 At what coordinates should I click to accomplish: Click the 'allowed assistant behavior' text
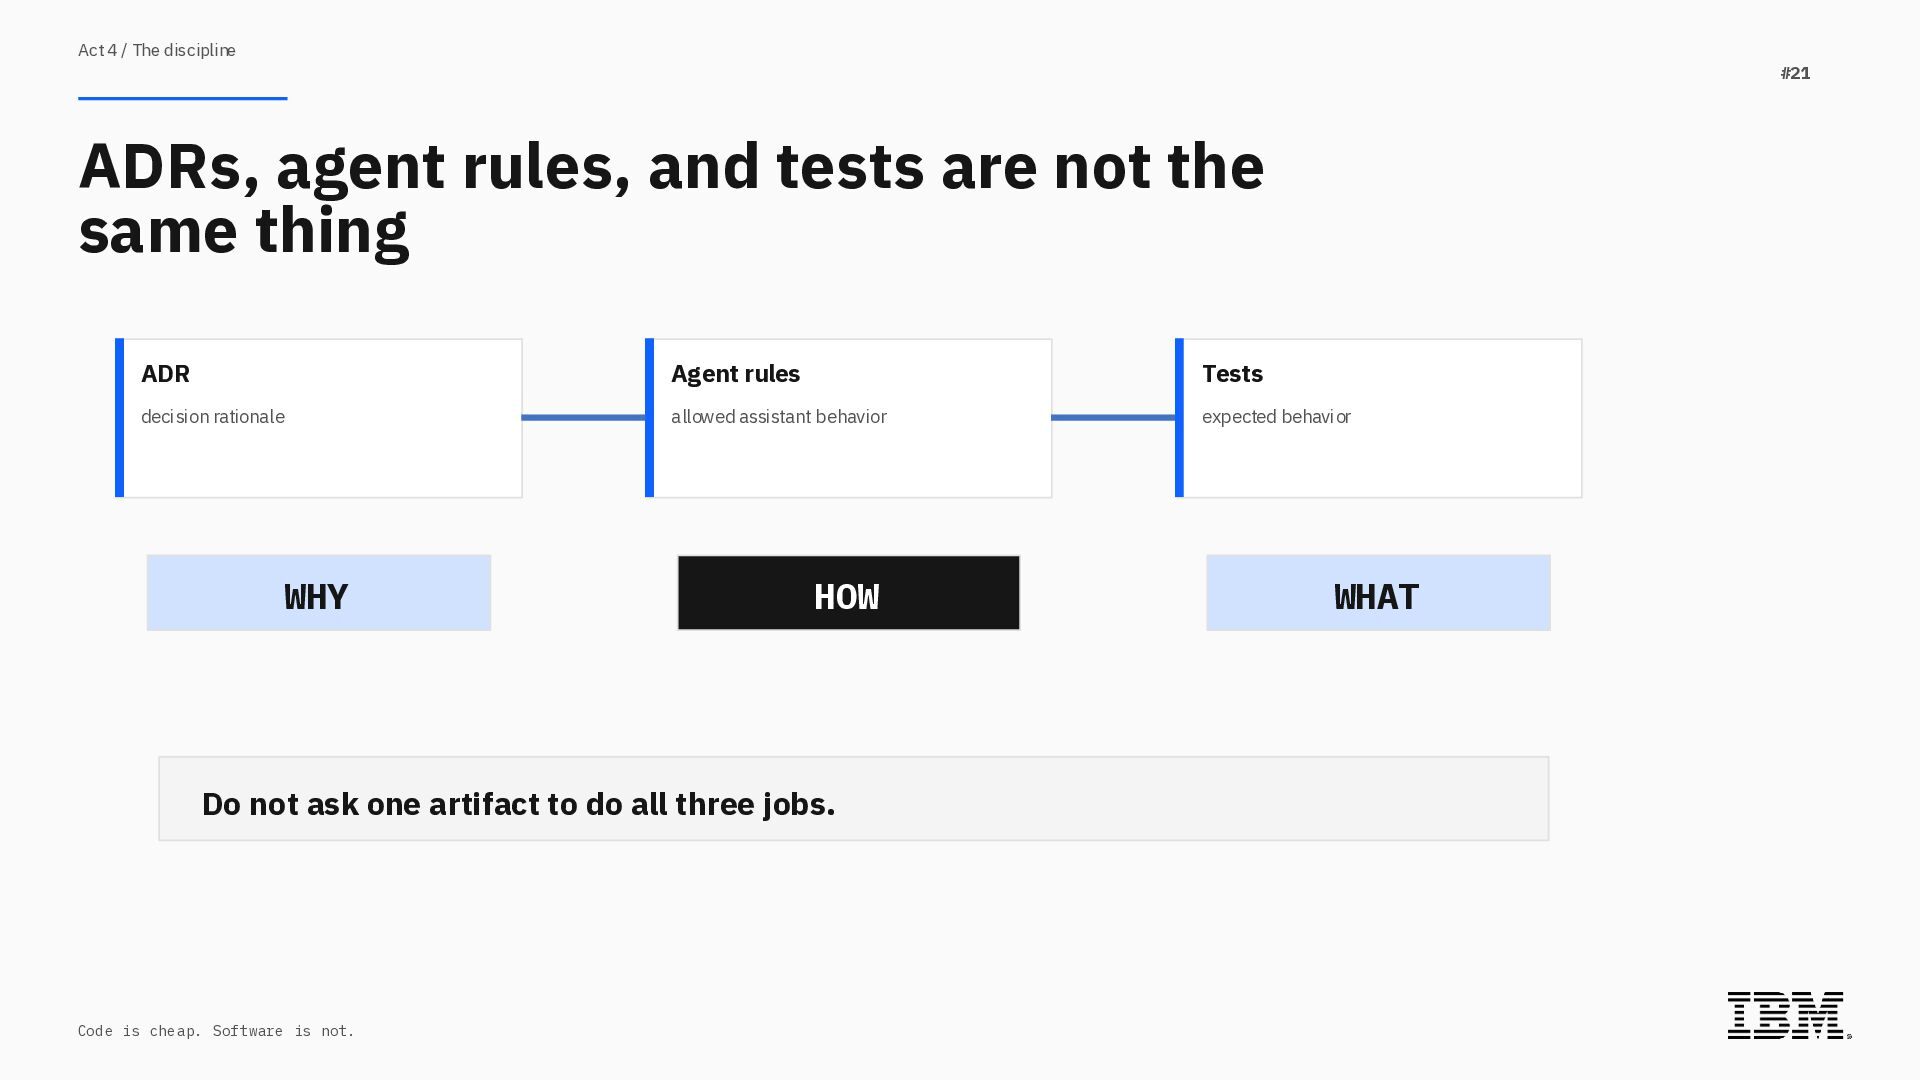click(778, 417)
